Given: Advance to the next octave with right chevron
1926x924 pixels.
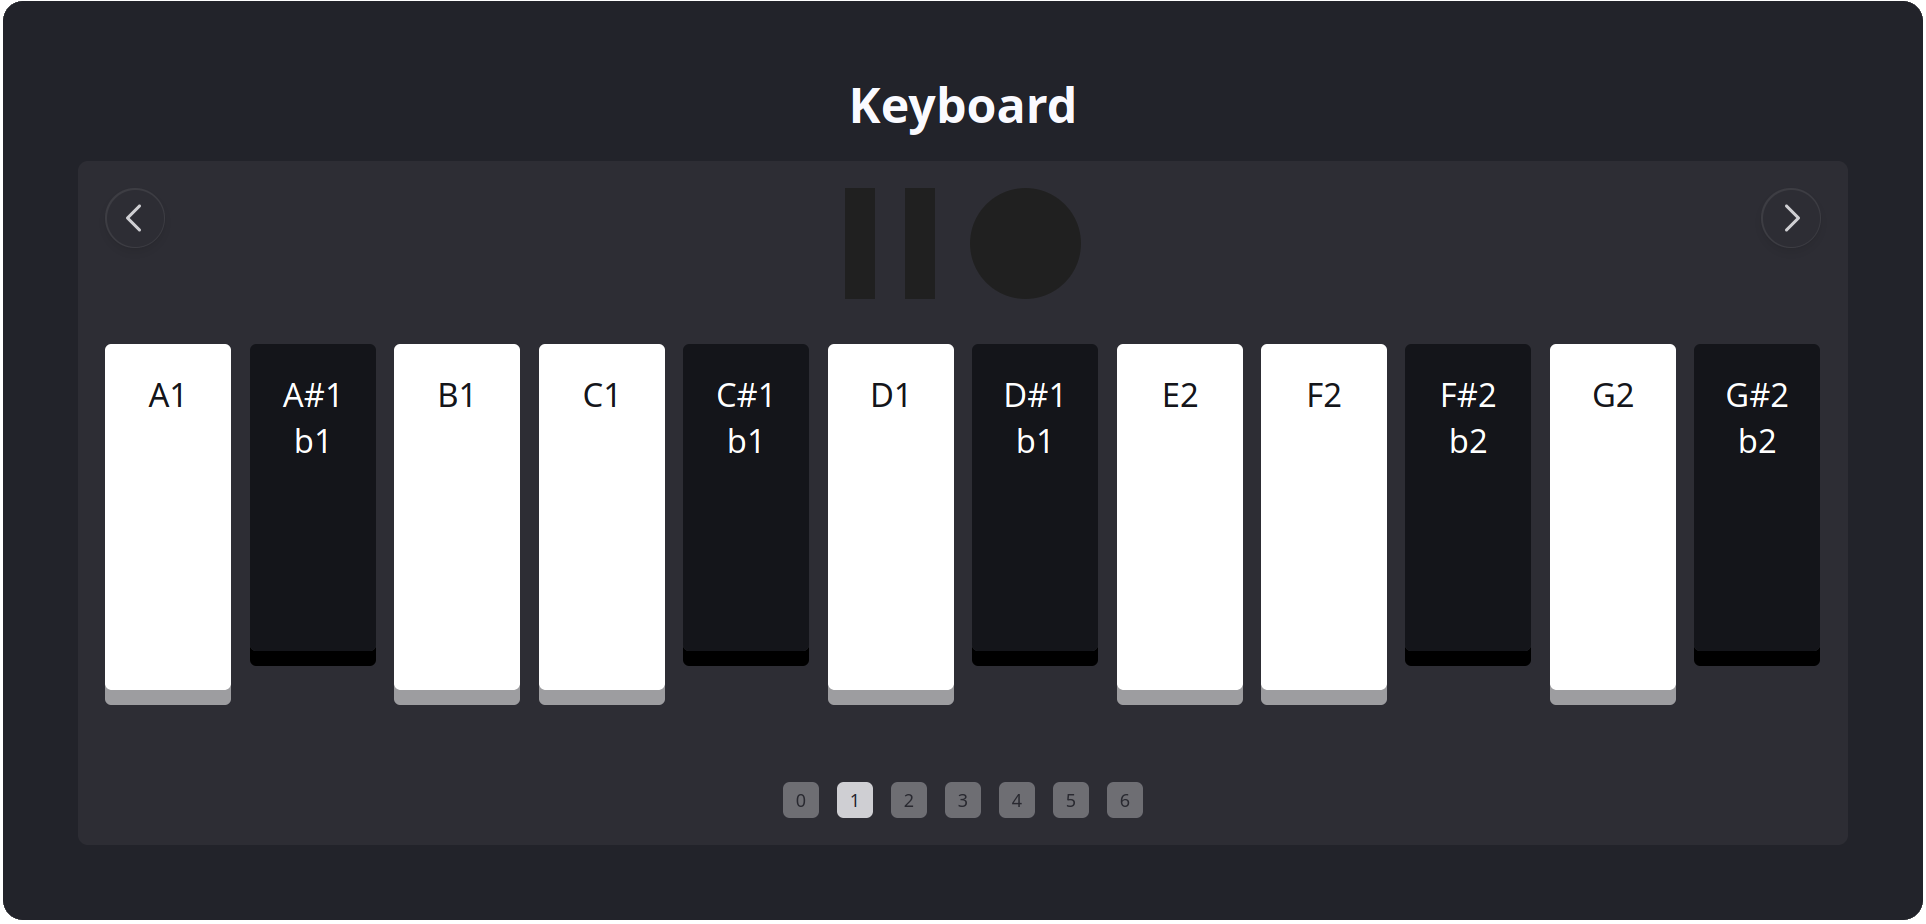Looking at the screenshot, I should coord(1791,218).
